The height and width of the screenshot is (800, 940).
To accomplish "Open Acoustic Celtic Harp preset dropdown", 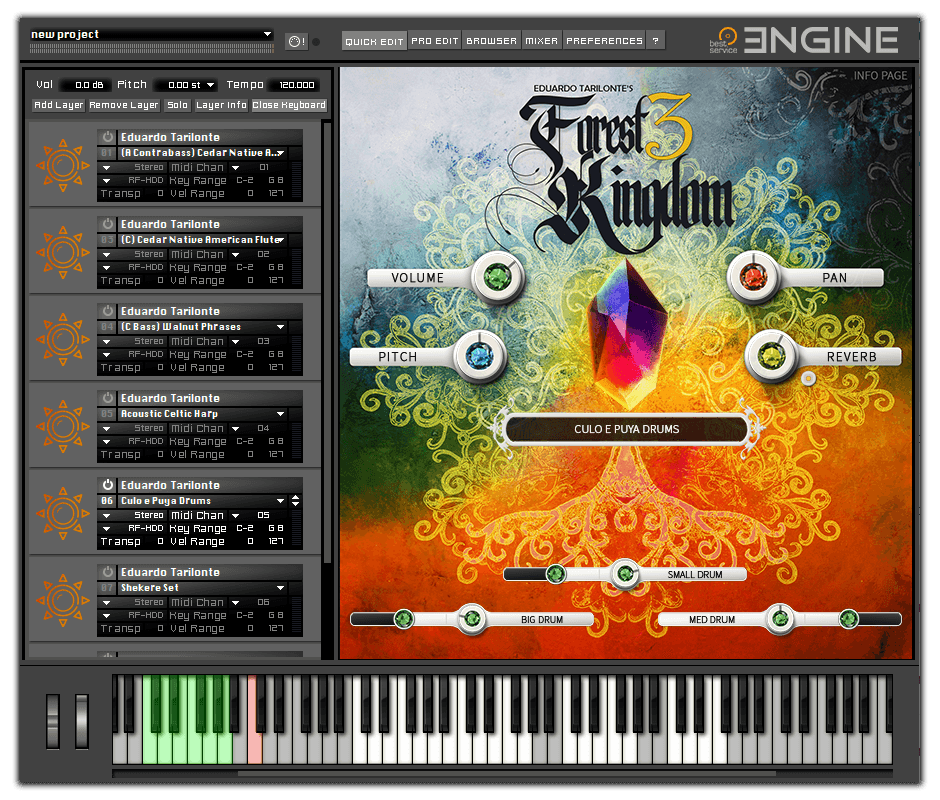I will (x=280, y=414).
